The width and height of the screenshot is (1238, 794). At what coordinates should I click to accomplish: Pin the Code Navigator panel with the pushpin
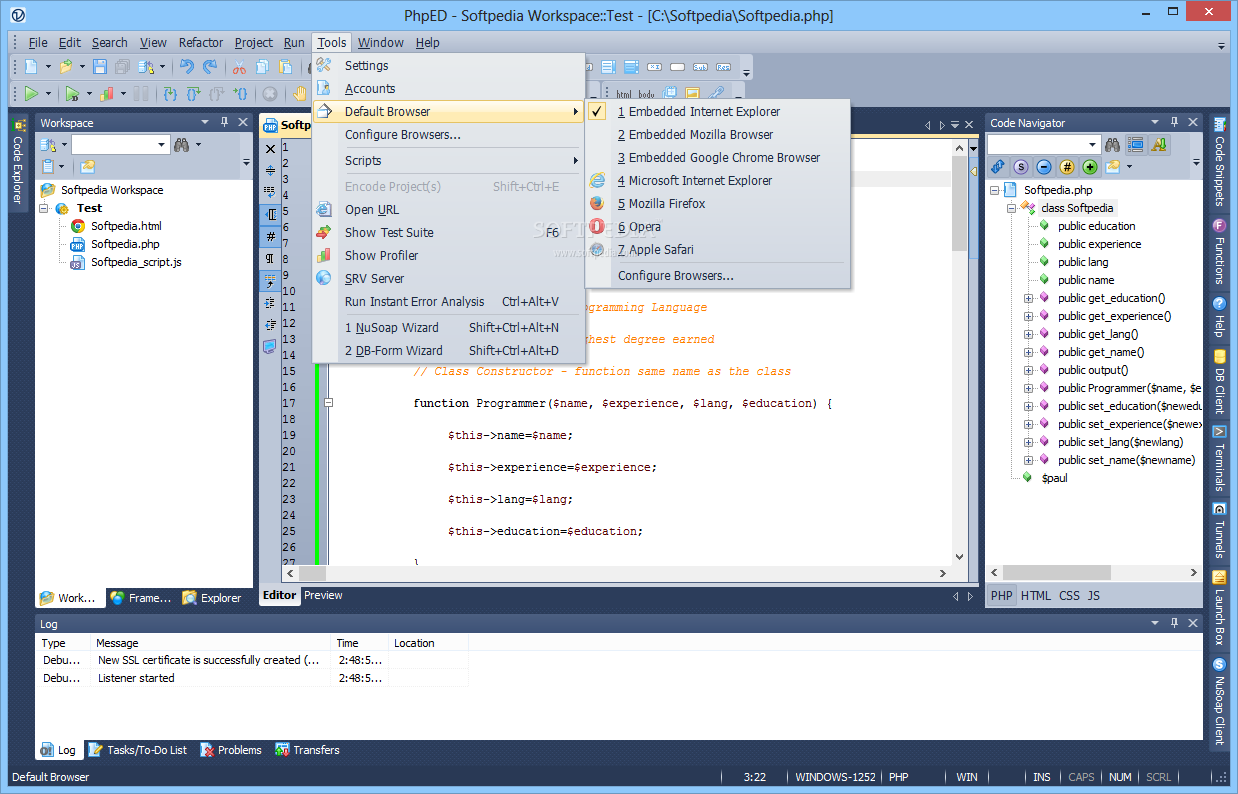point(1174,122)
